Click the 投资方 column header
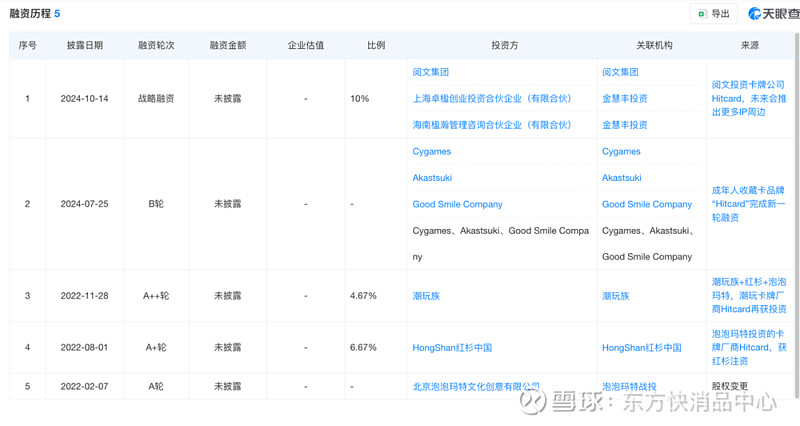 coord(505,45)
